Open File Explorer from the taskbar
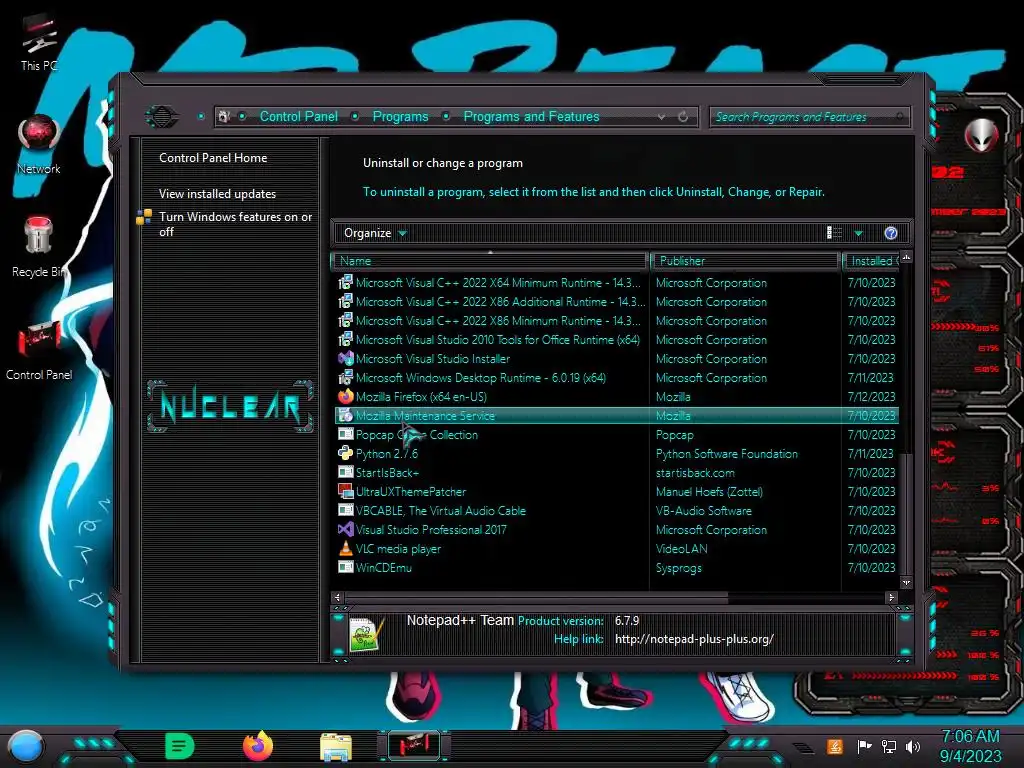The height and width of the screenshot is (768, 1024). coord(336,746)
